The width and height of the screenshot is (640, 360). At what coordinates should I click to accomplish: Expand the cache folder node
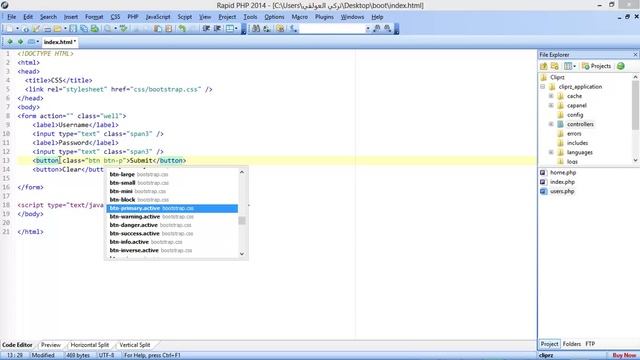(551, 96)
